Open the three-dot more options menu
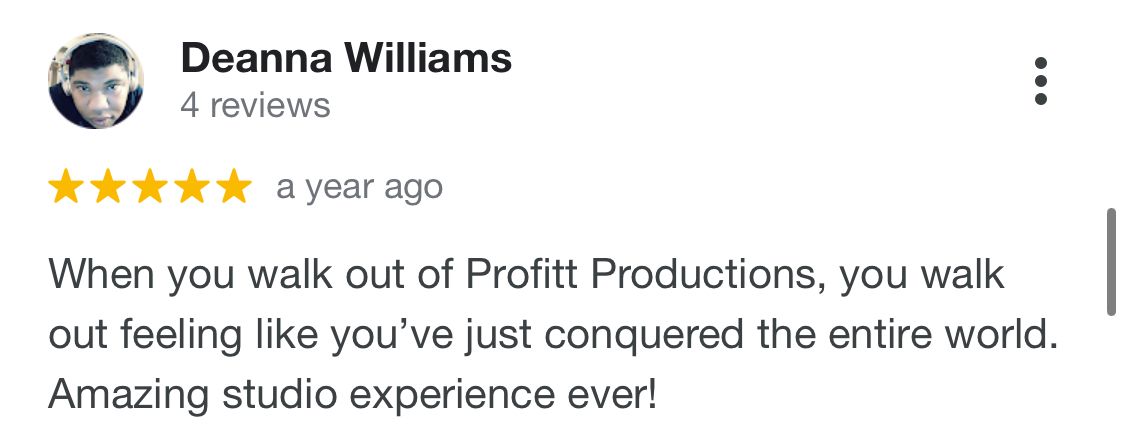Image resolution: width=1125 pixels, height=445 pixels. (x=1040, y=81)
